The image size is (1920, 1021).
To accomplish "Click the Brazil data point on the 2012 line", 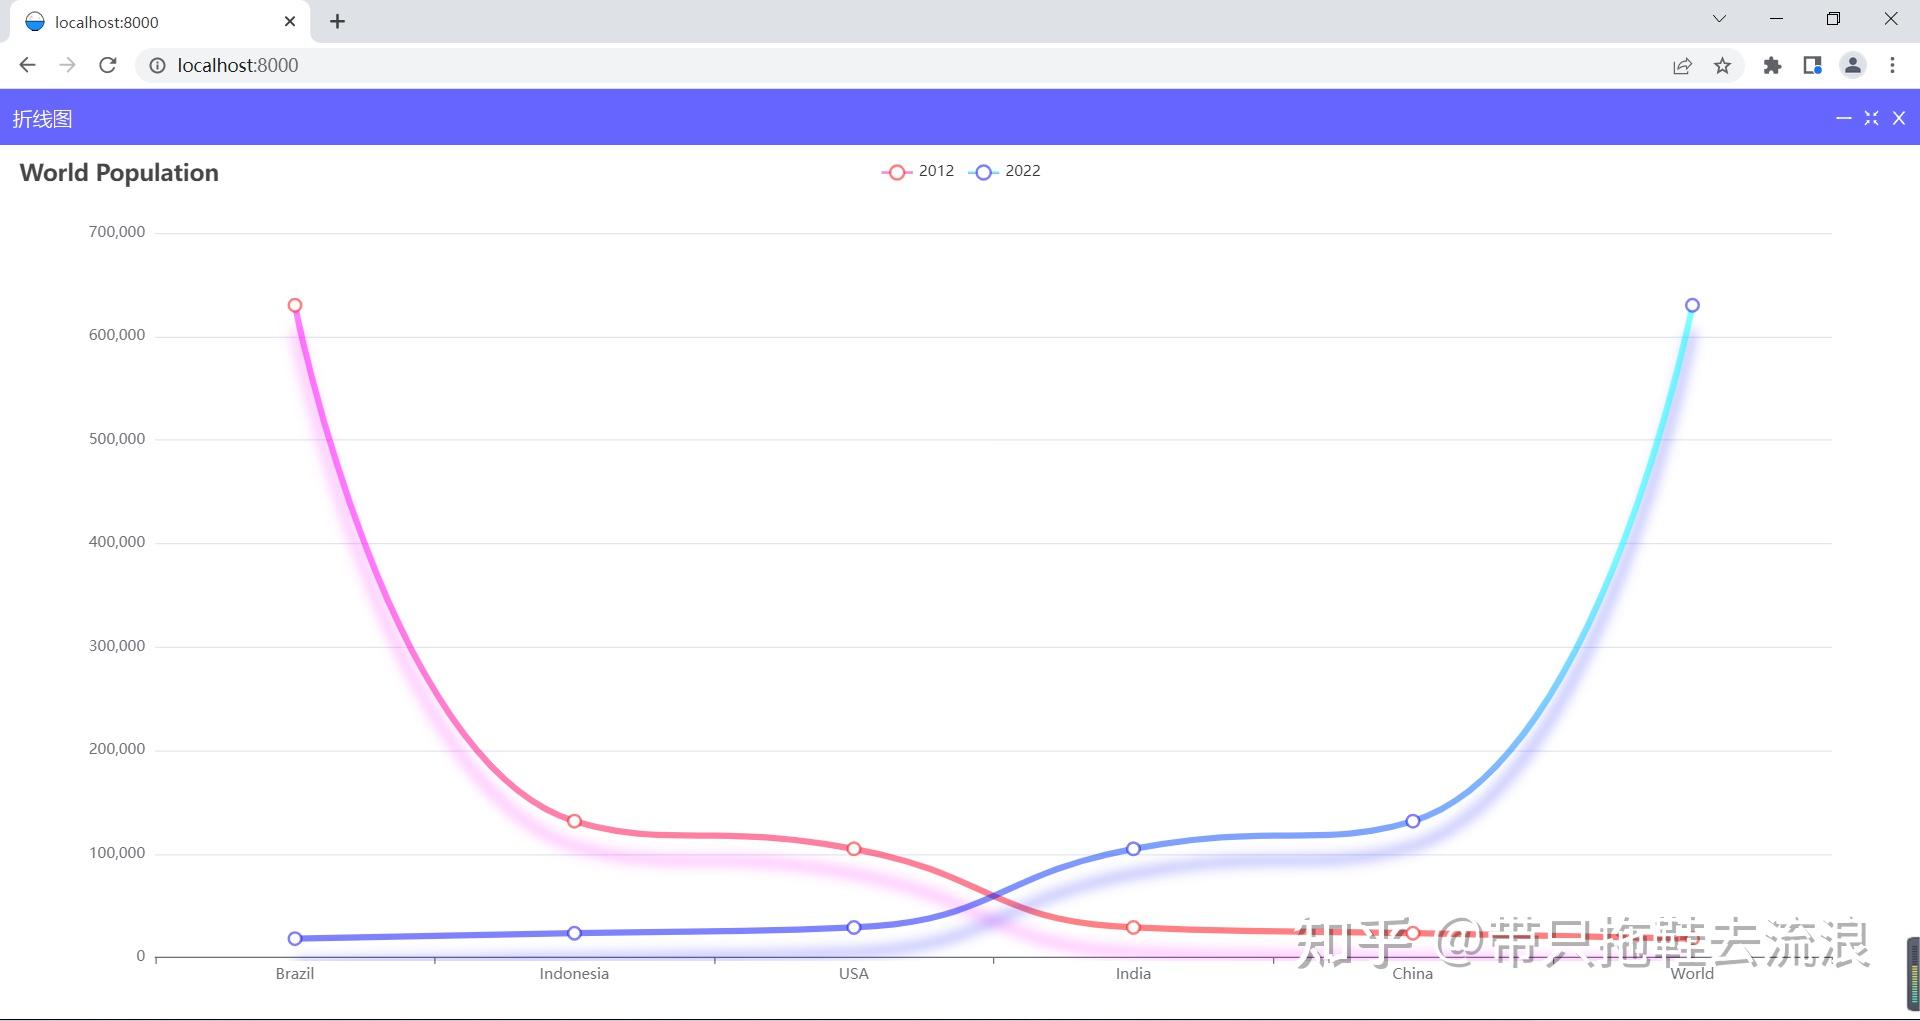I will tap(294, 304).
